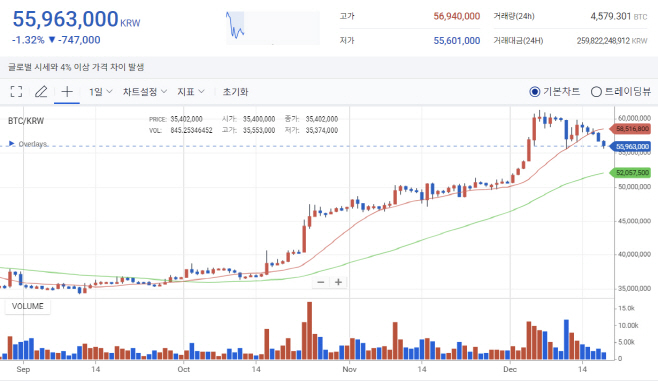
Task: Expand the Overlays arrow
Action: click(12, 144)
